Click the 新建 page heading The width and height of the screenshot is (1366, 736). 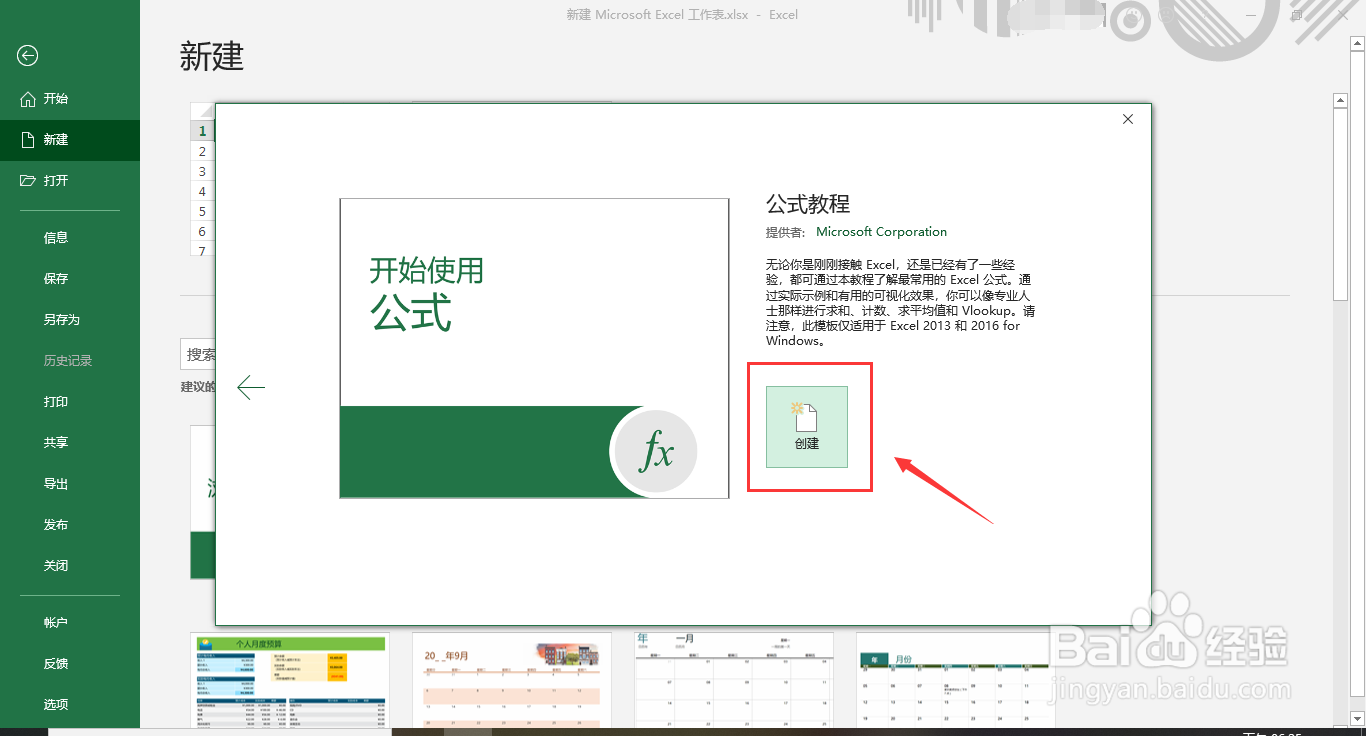tap(212, 56)
